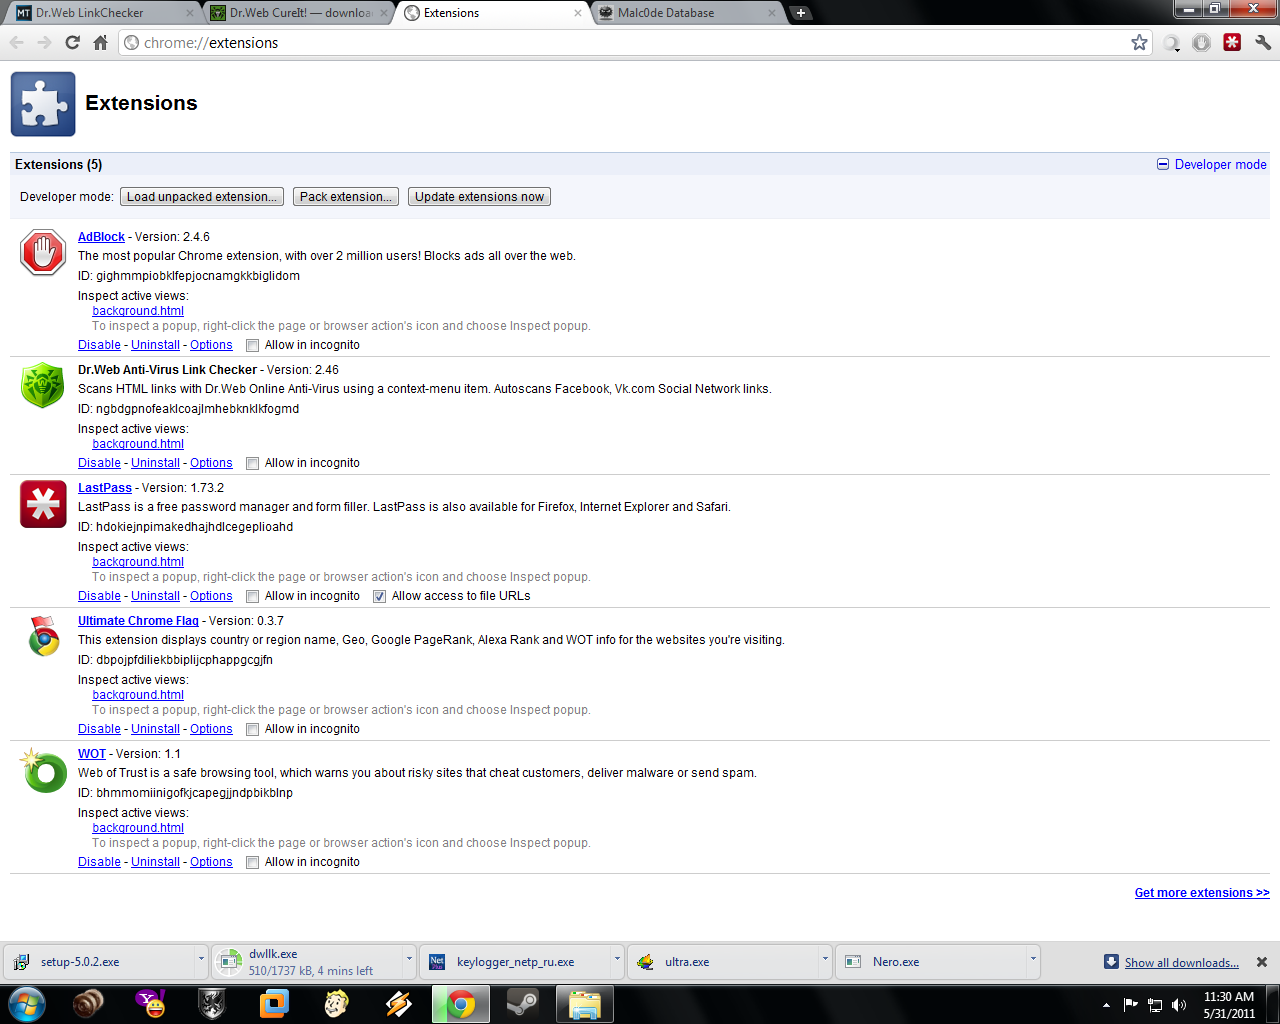Open the keylogger_netp_ru.exe download item
The width and height of the screenshot is (1280, 1024).
click(515, 962)
